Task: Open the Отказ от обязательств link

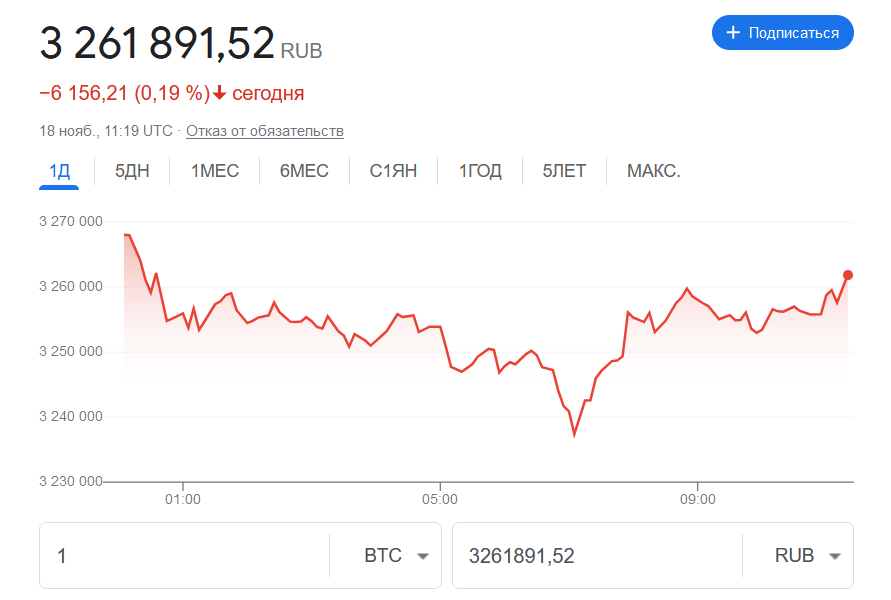Action: tap(265, 131)
